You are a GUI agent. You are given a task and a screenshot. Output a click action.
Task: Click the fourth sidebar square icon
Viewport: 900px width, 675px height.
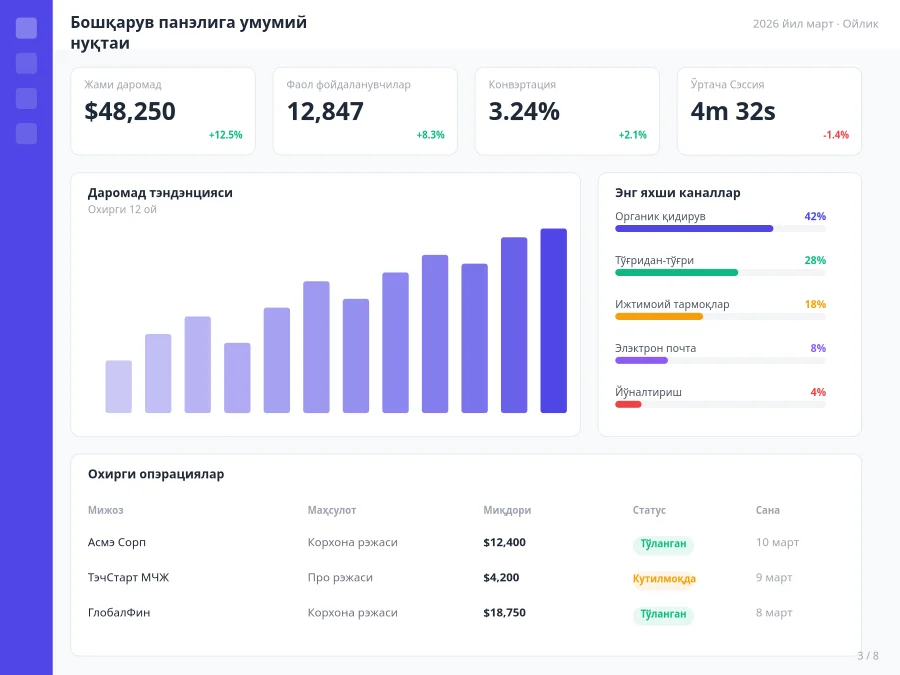[26, 133]
